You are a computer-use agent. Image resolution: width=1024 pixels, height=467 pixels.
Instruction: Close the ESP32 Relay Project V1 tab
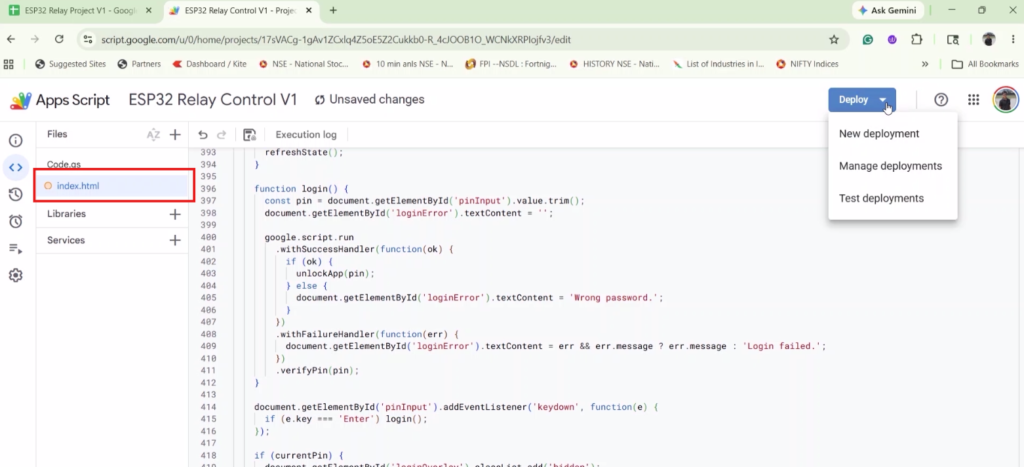click(x=148, y=10)
